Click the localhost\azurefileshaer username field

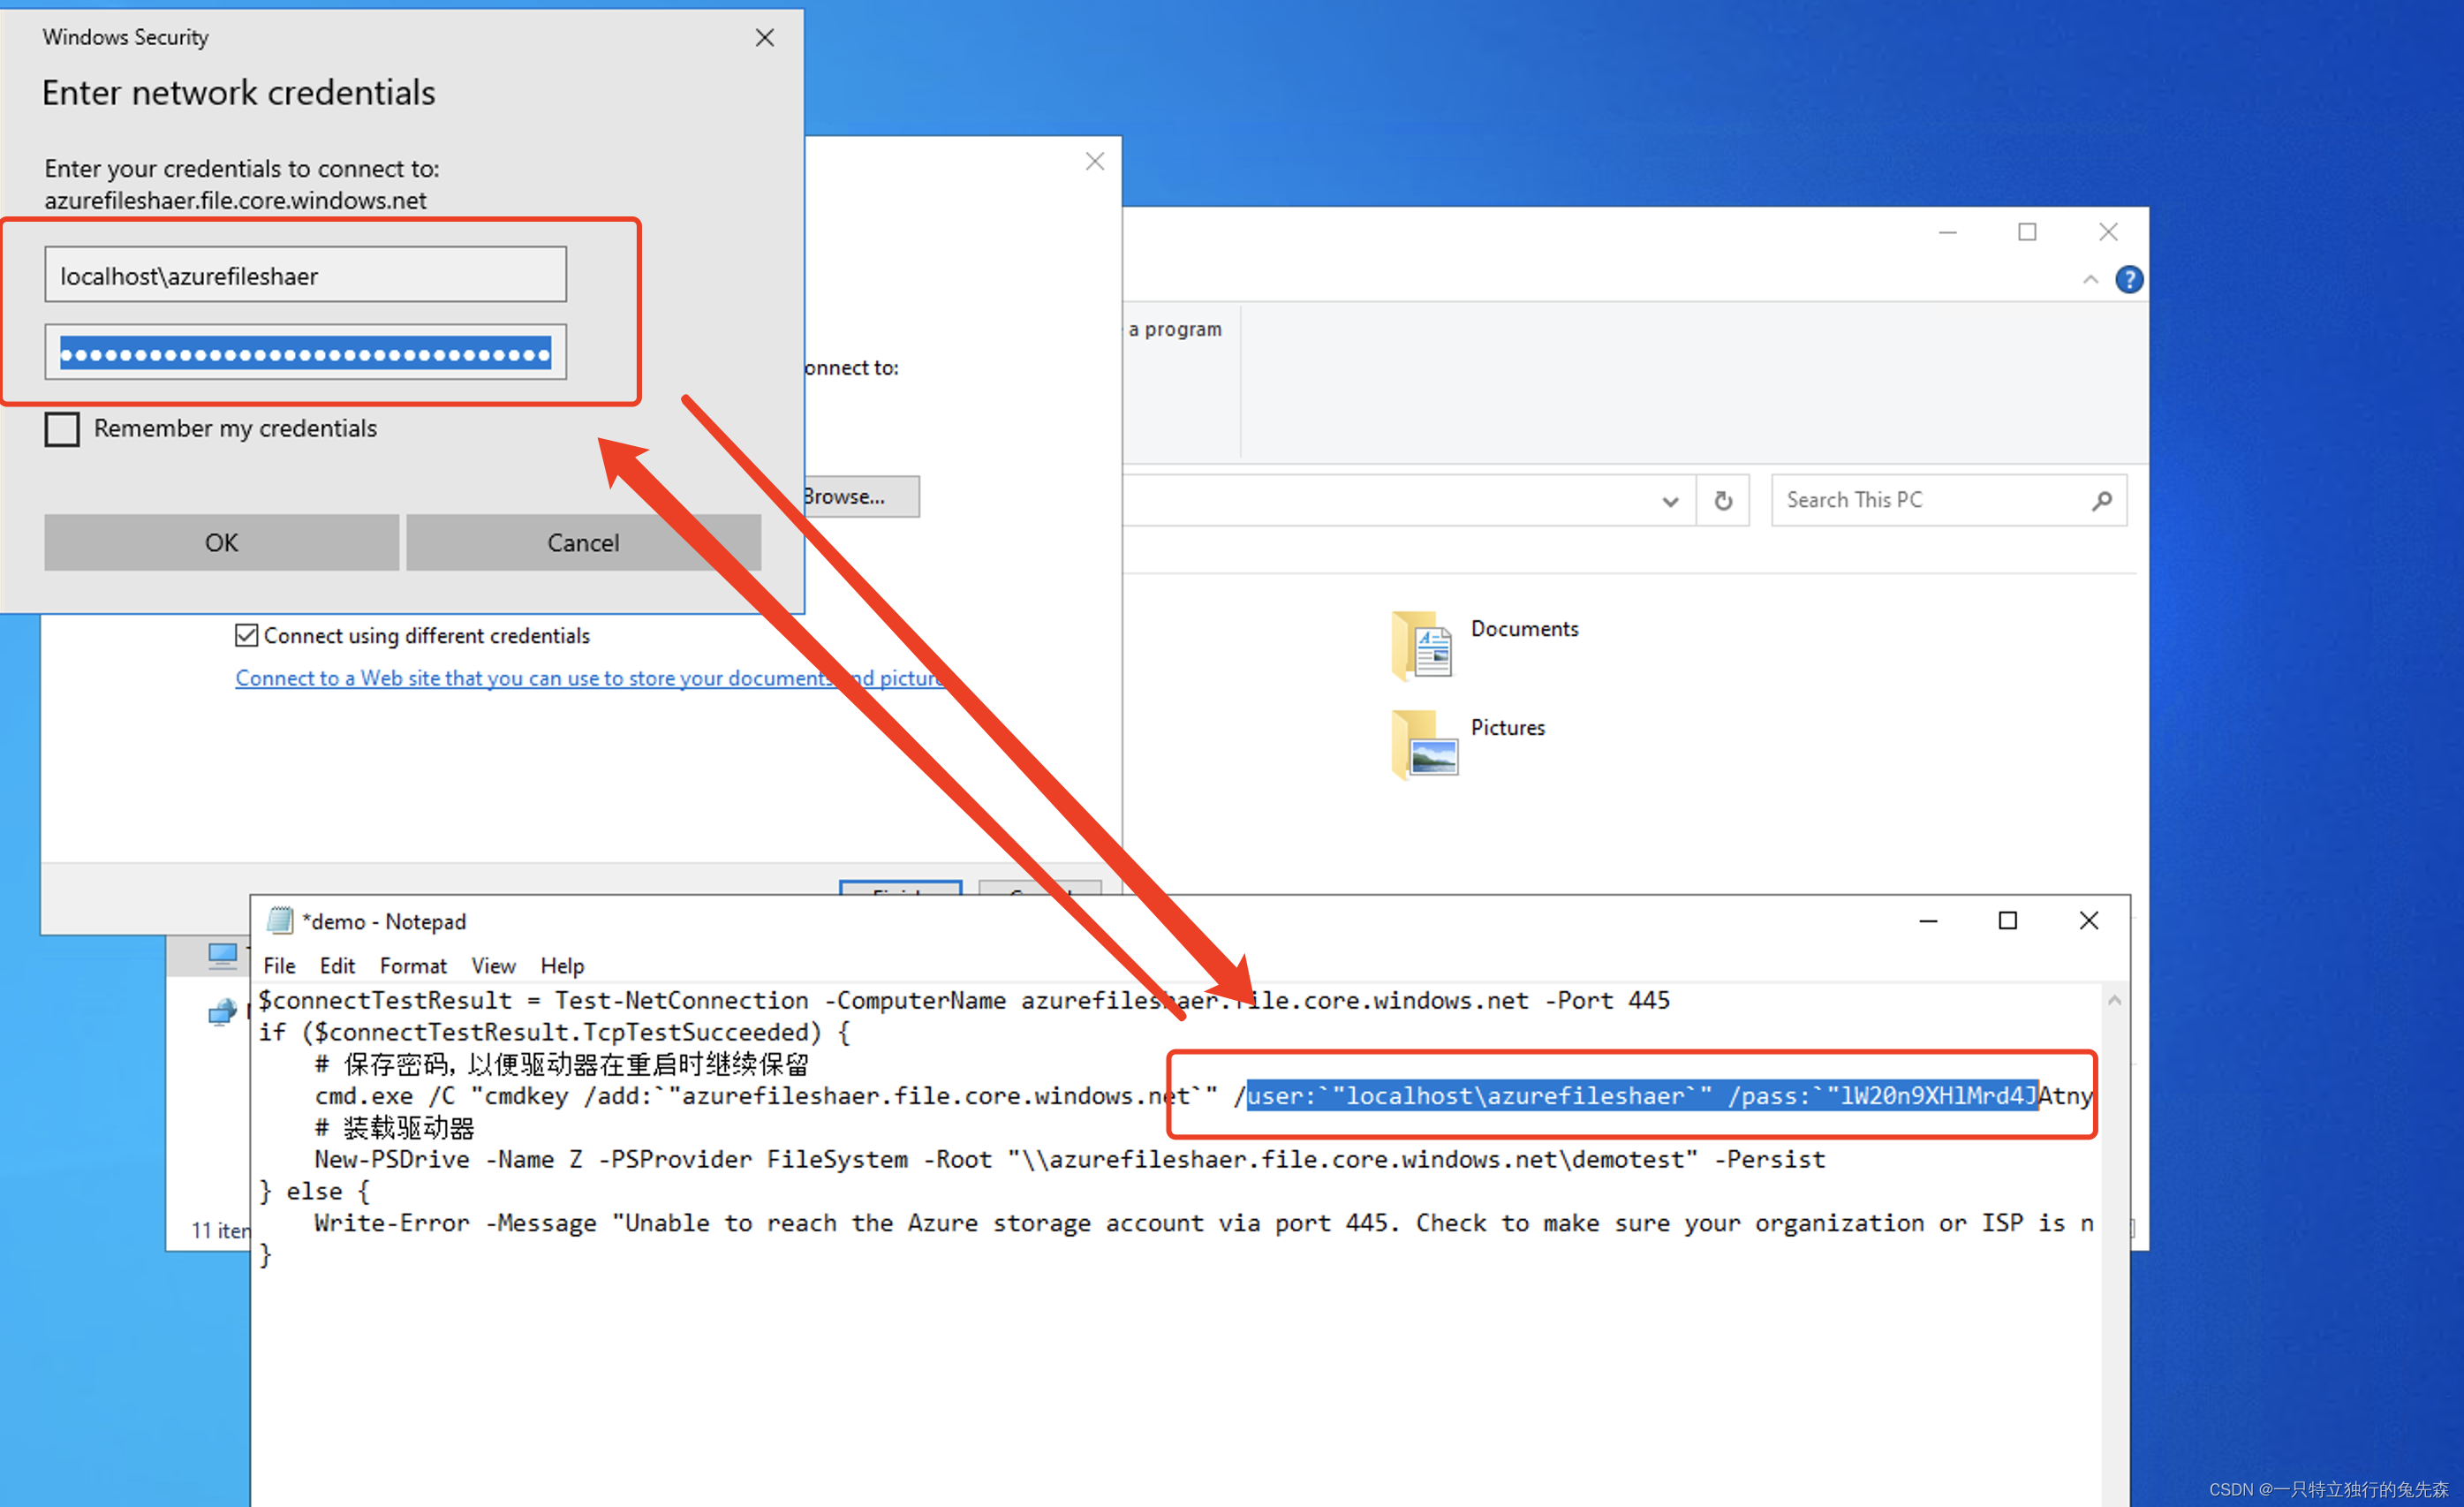click(x=305, y=275)
